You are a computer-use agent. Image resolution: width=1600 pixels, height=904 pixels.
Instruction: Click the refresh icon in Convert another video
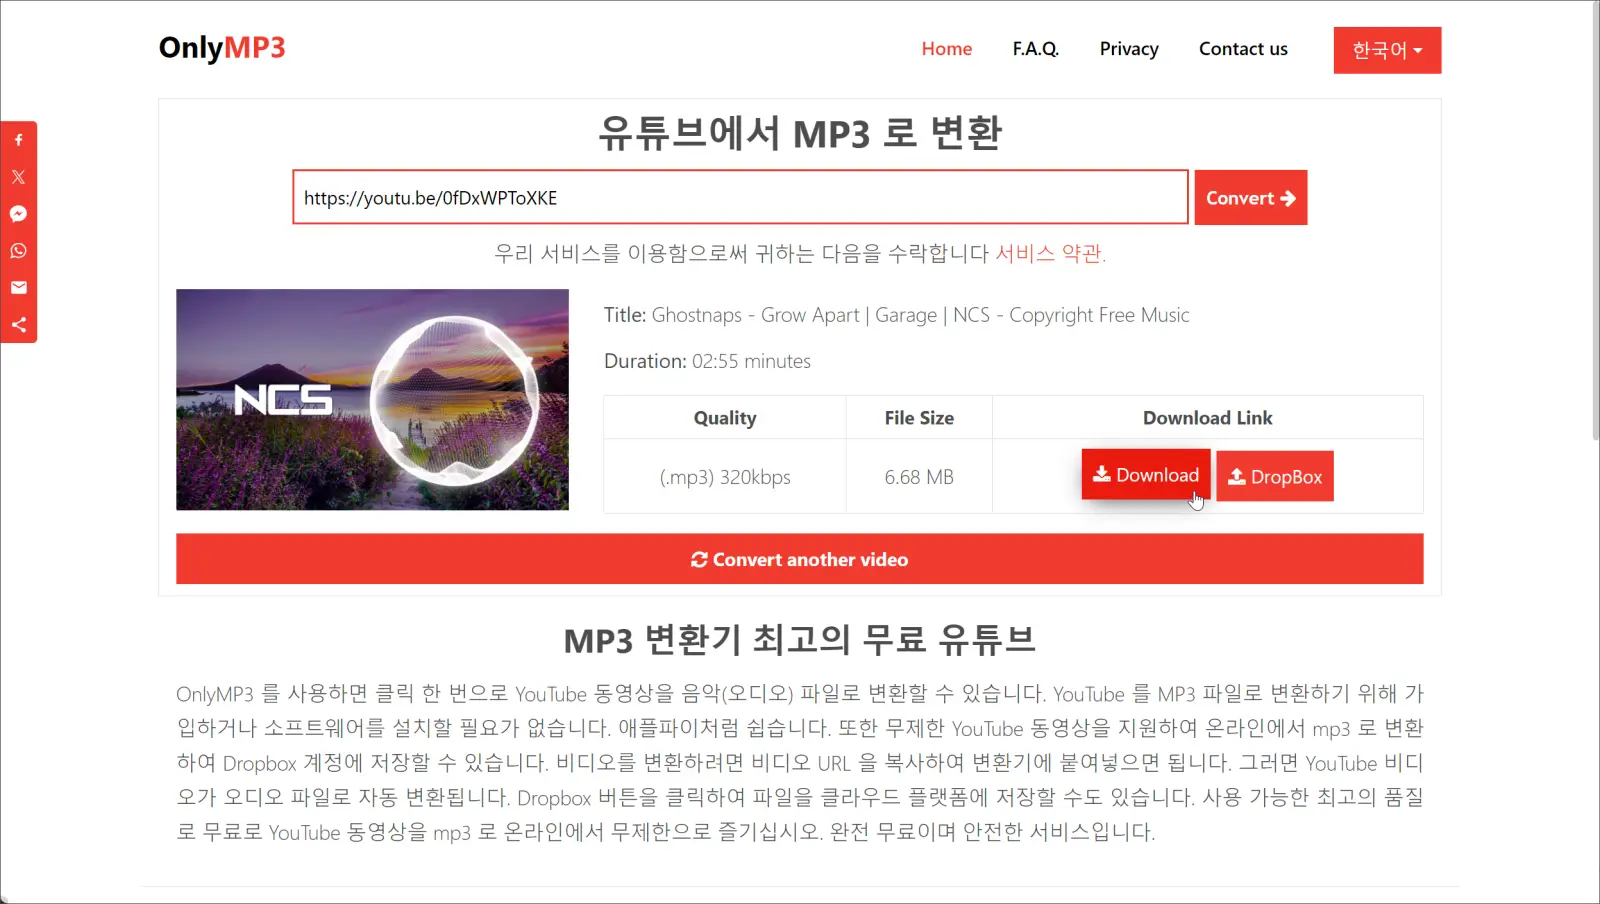[x=700, y=559]
